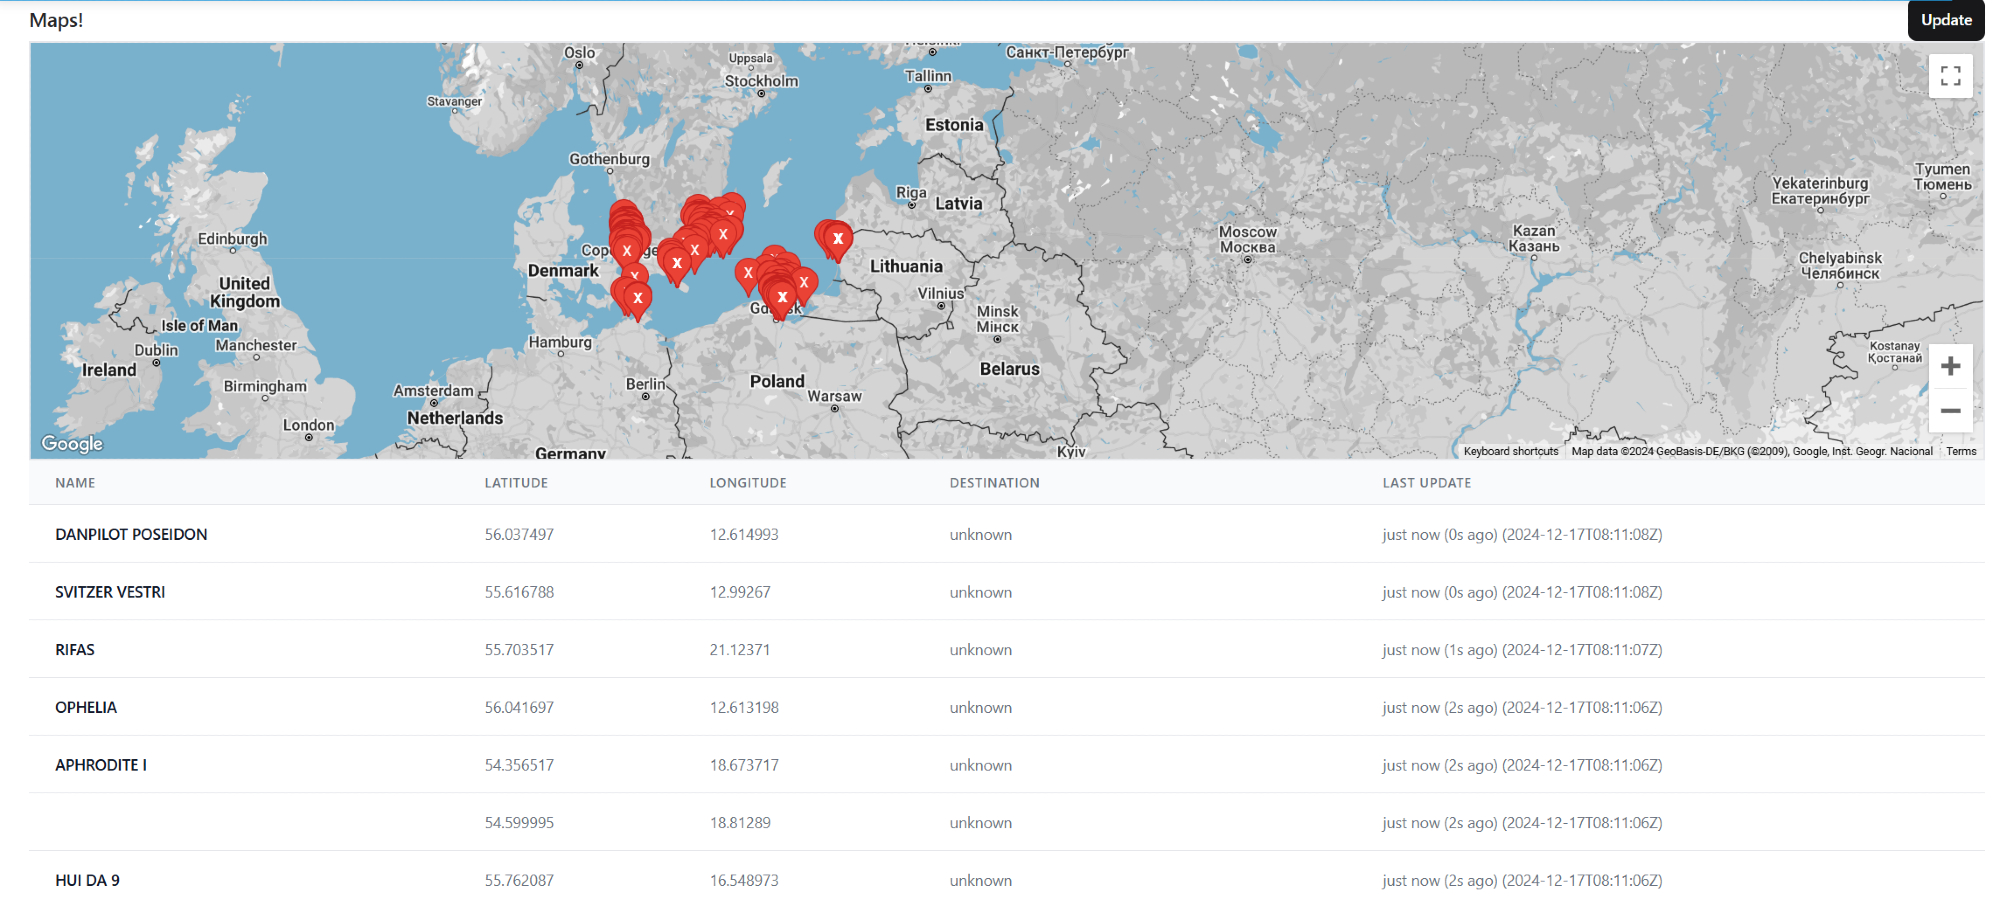Click the APHRODITE I vessel entry
The image size is (2000, 899).
tap(101, 765)
